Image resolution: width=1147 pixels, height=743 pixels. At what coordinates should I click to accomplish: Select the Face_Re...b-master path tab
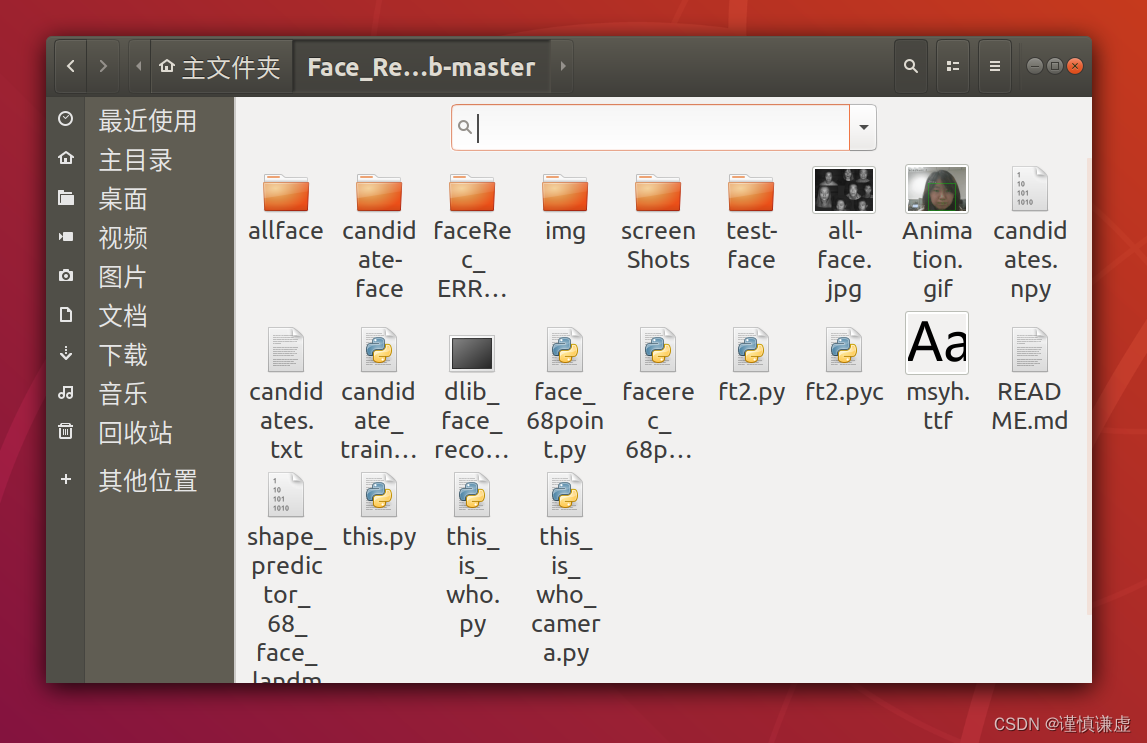coord(421,67)
